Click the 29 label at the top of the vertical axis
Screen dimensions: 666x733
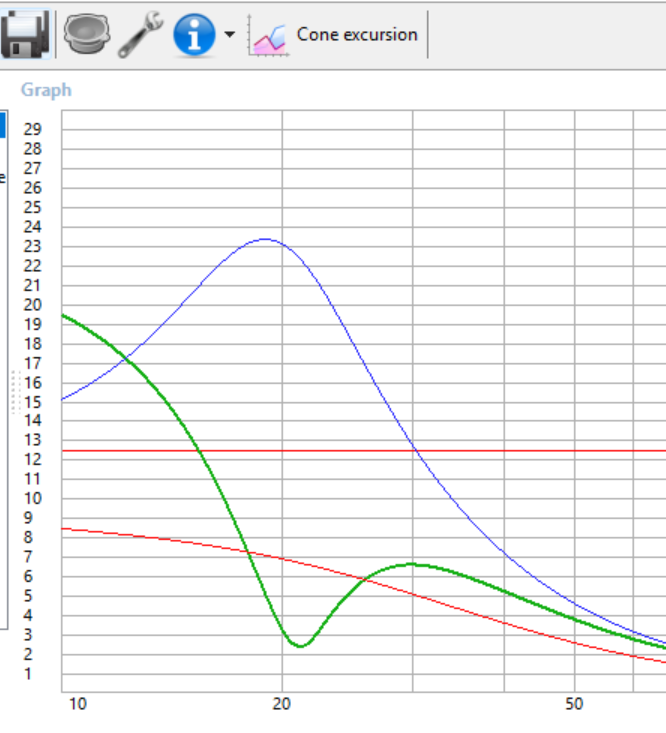[33, 129]
